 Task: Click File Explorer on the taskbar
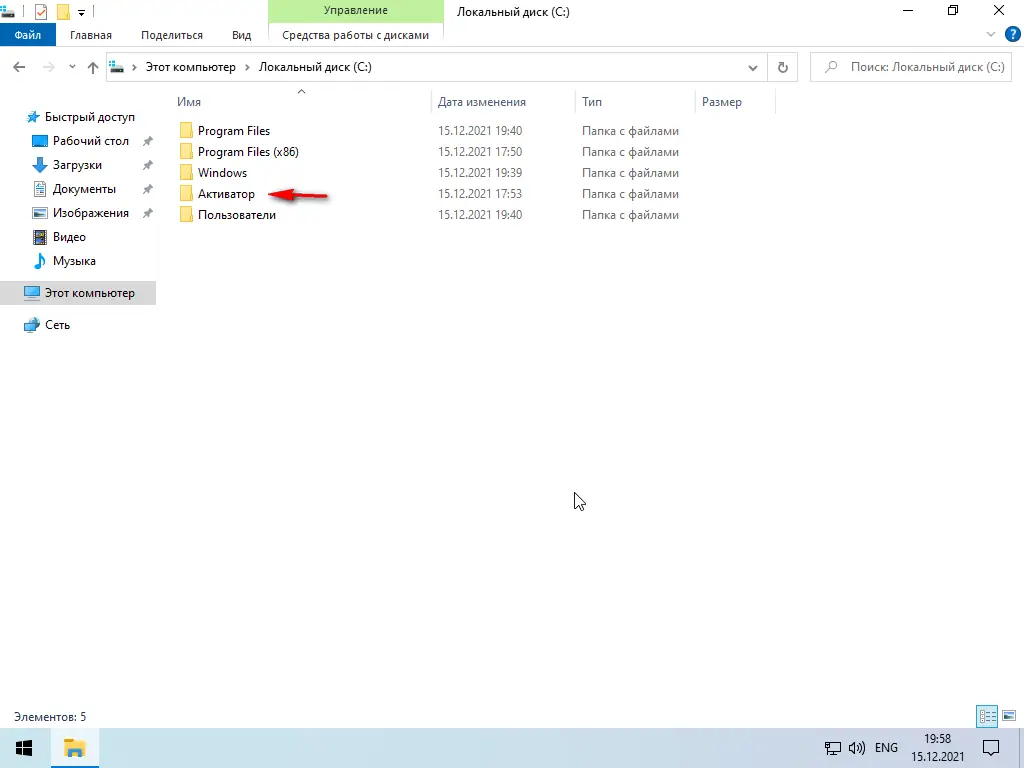pos(74,748)
